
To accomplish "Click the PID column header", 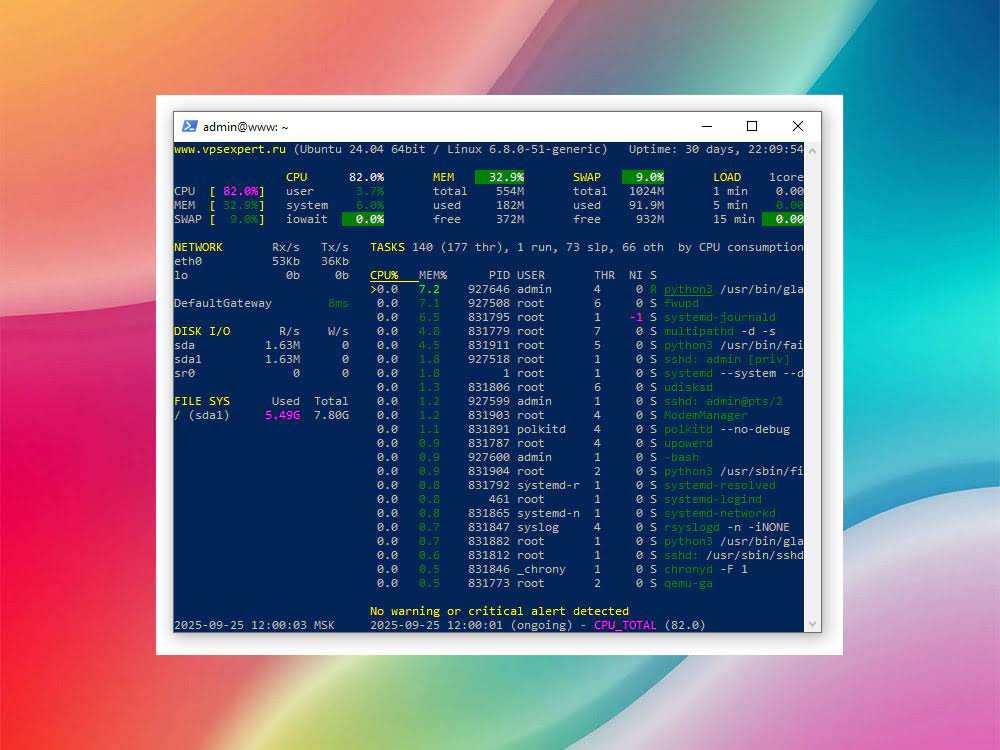I will (499, 276).
